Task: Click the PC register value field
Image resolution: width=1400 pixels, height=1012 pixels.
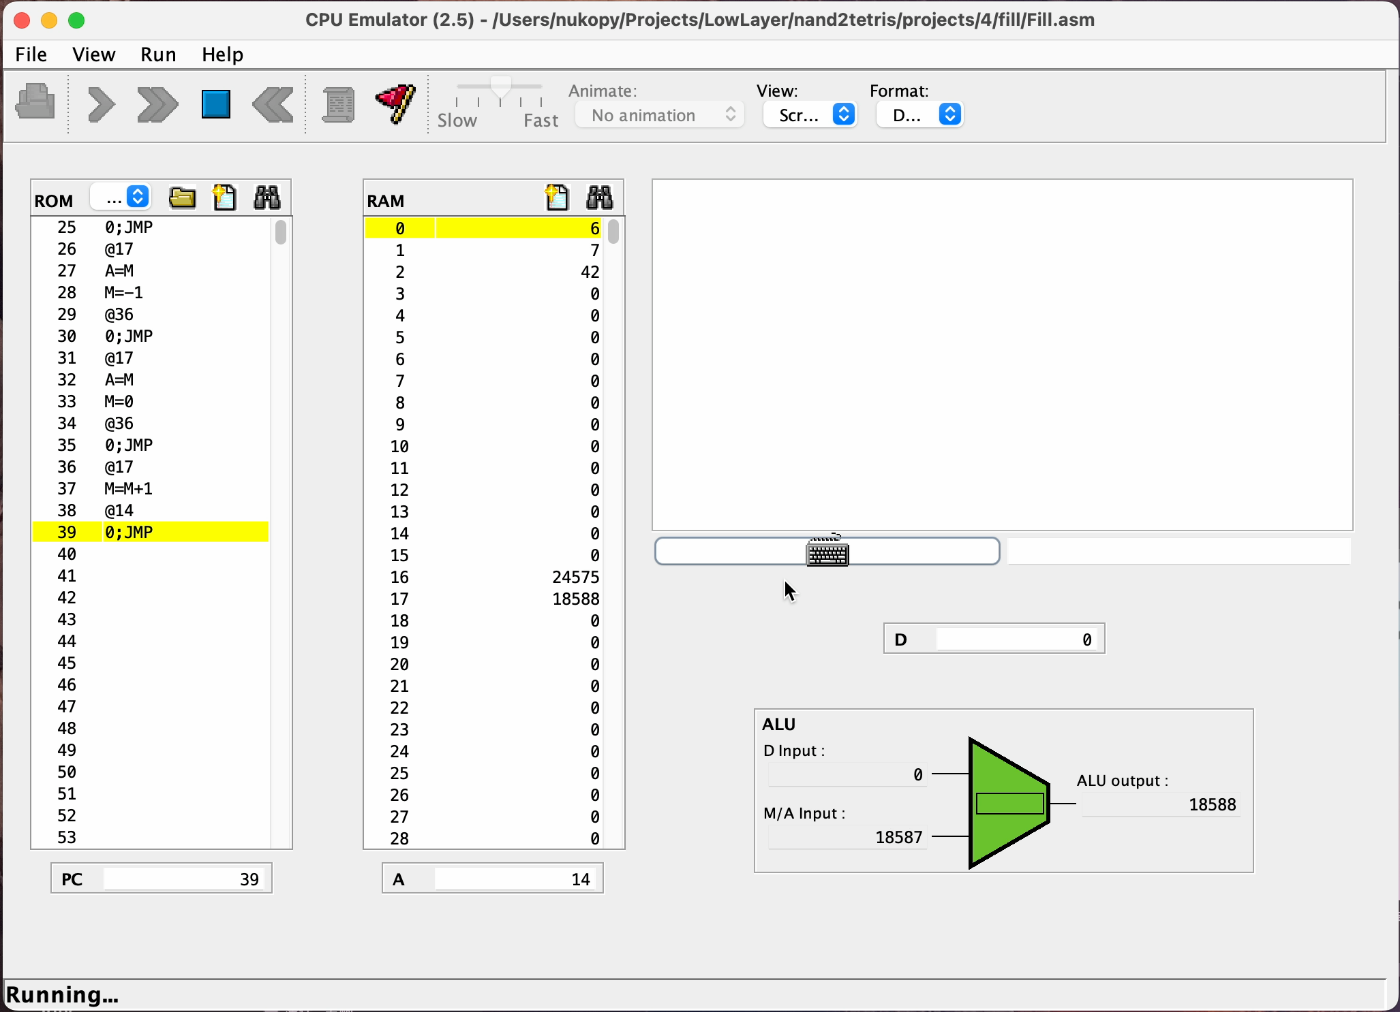Action: click(185, 879)
